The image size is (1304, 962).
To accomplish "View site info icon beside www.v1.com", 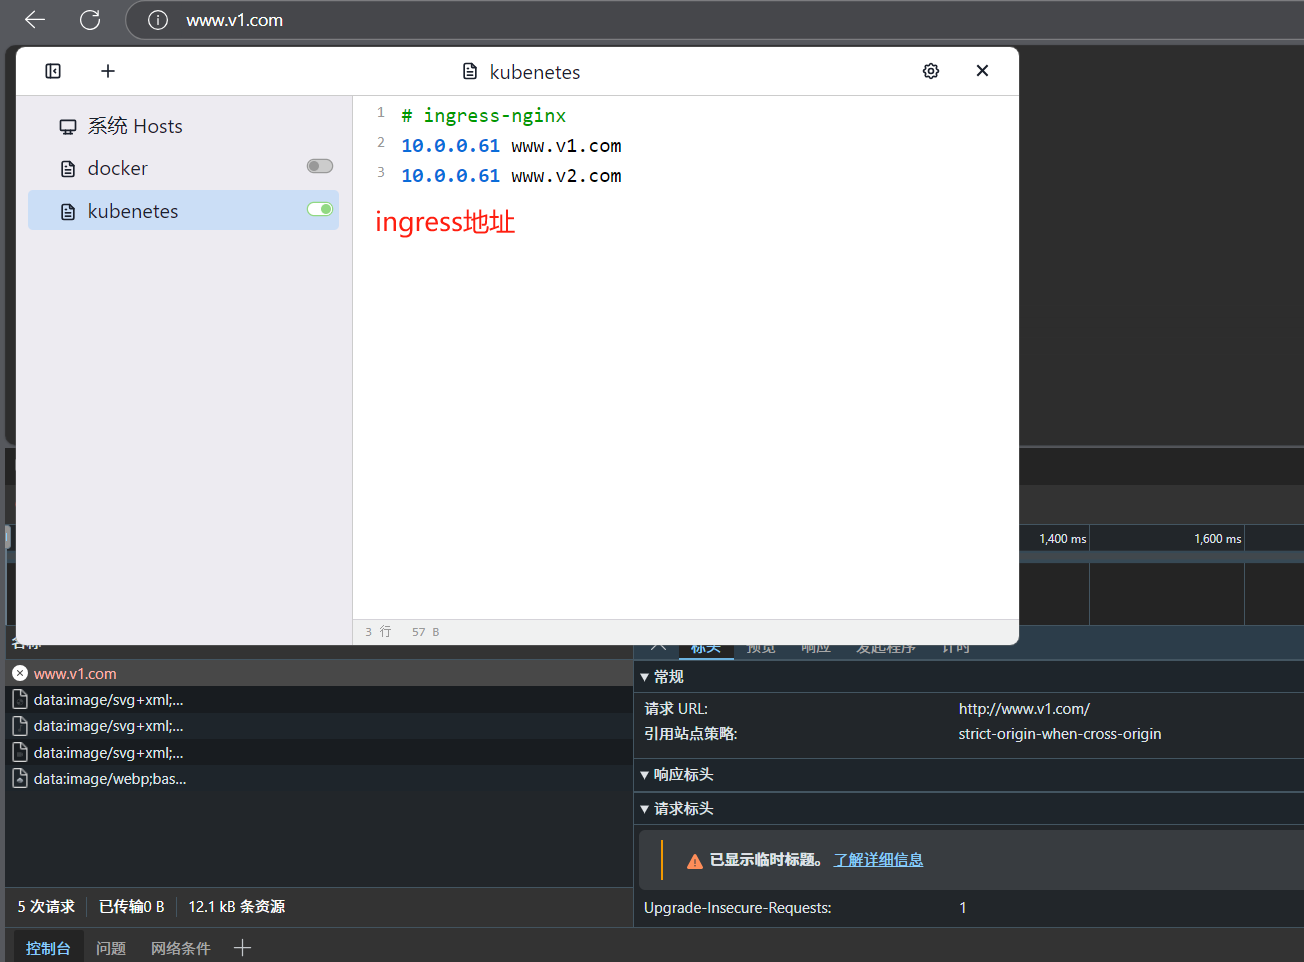I will (x=158, y=20).
